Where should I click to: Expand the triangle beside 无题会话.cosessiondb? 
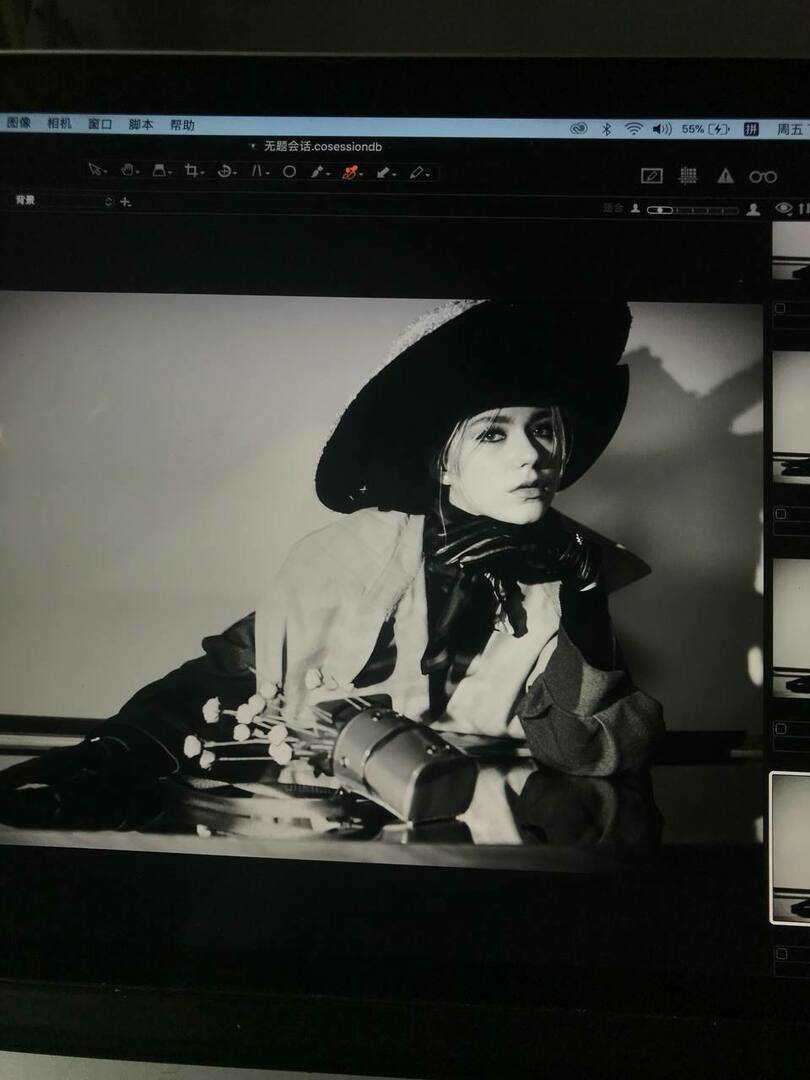coord(253,146)
